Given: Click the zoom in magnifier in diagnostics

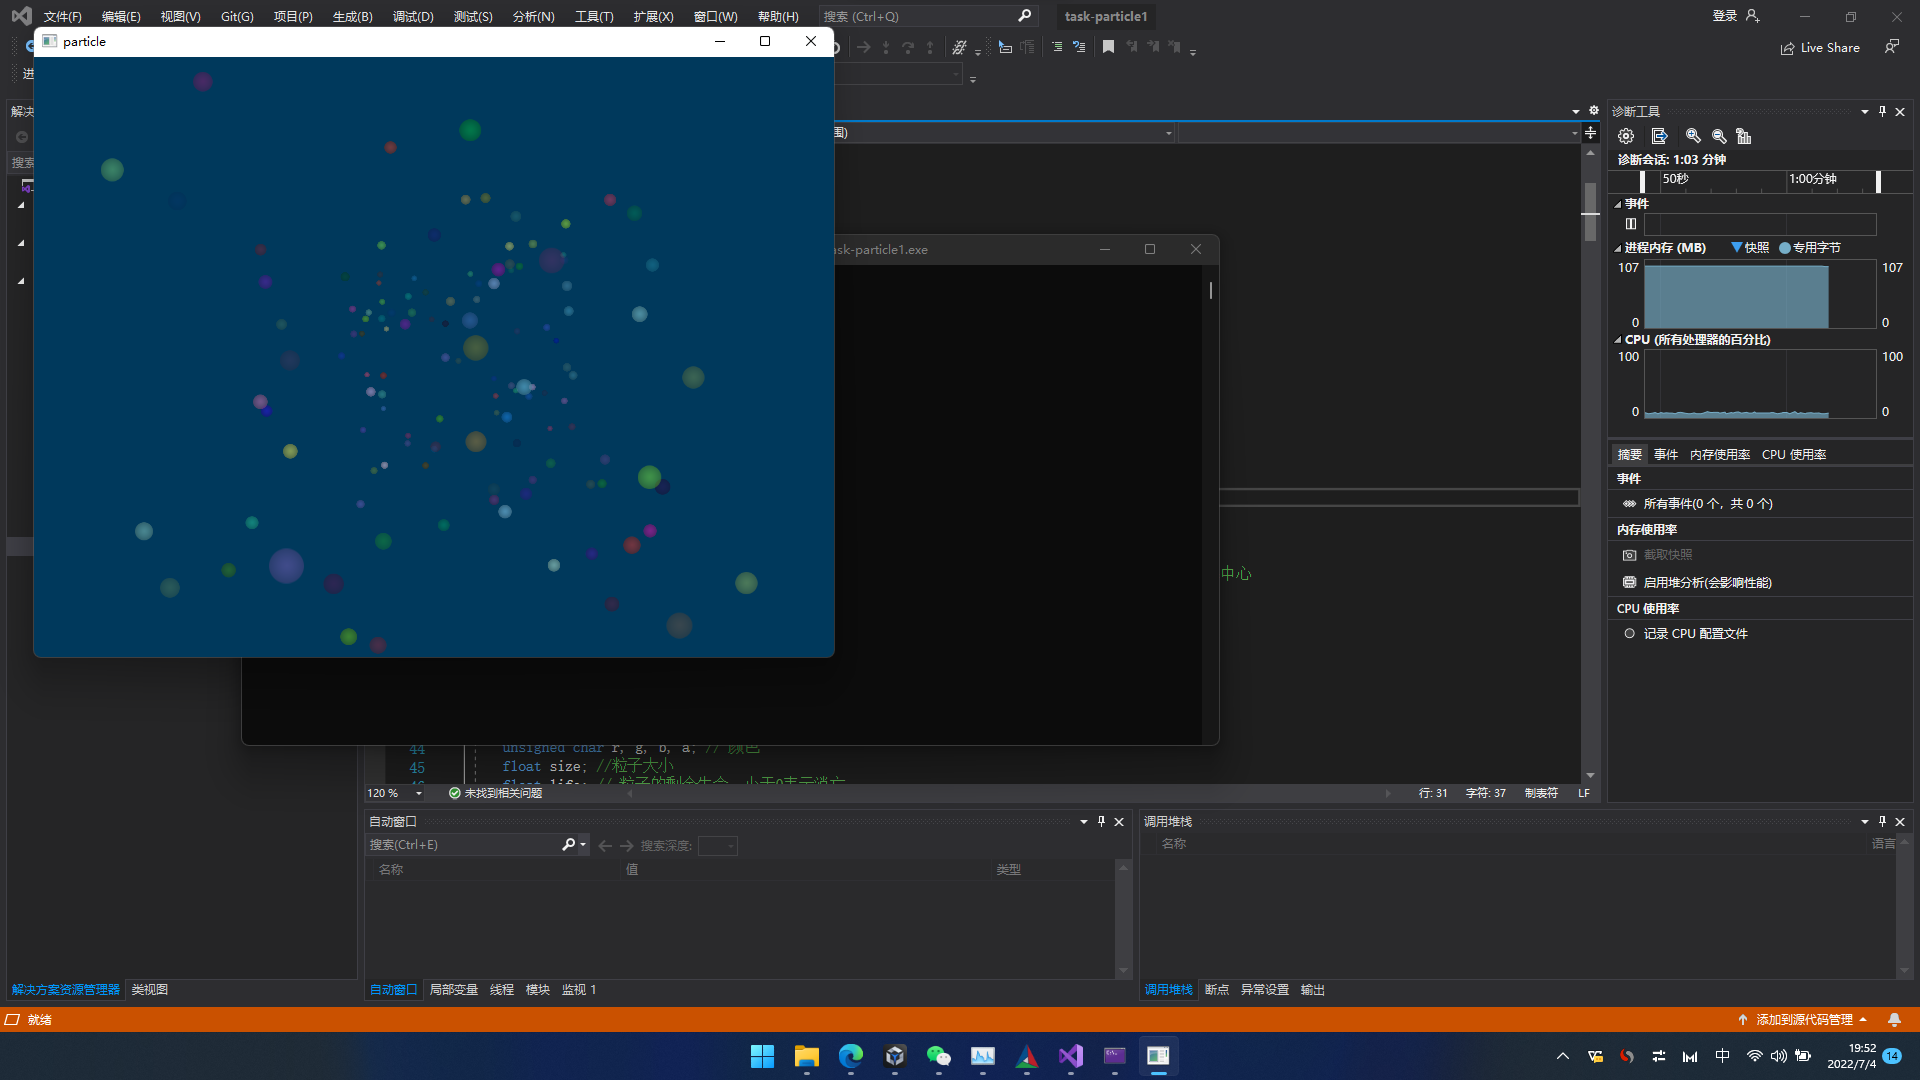Looking at the screenshot, I should coord(1693,136).
